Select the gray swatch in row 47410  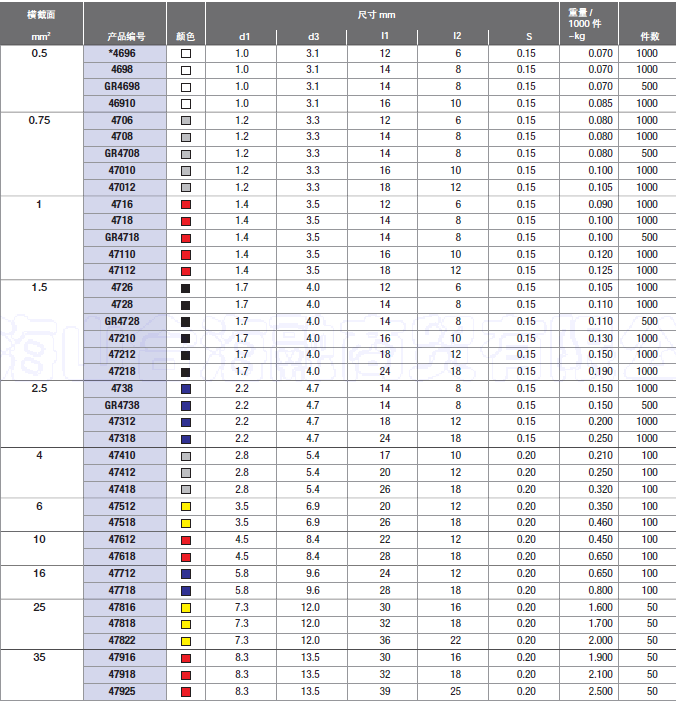(x=185, y=456)
